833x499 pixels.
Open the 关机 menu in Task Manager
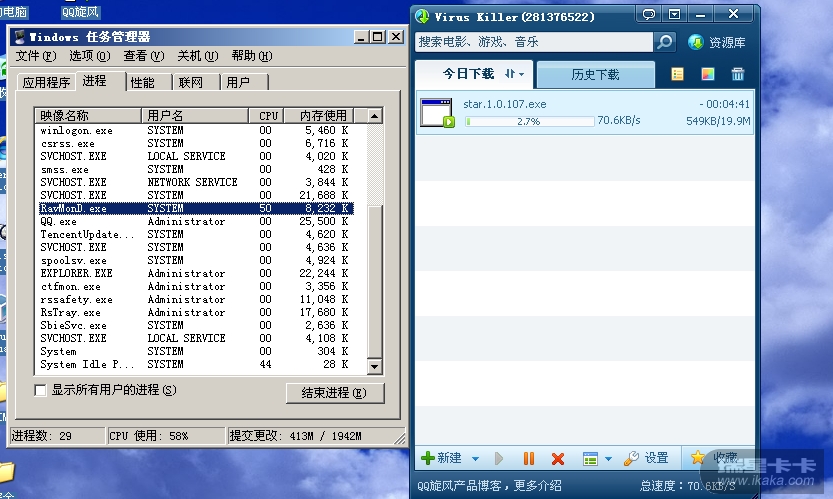[x=197, y=56]
